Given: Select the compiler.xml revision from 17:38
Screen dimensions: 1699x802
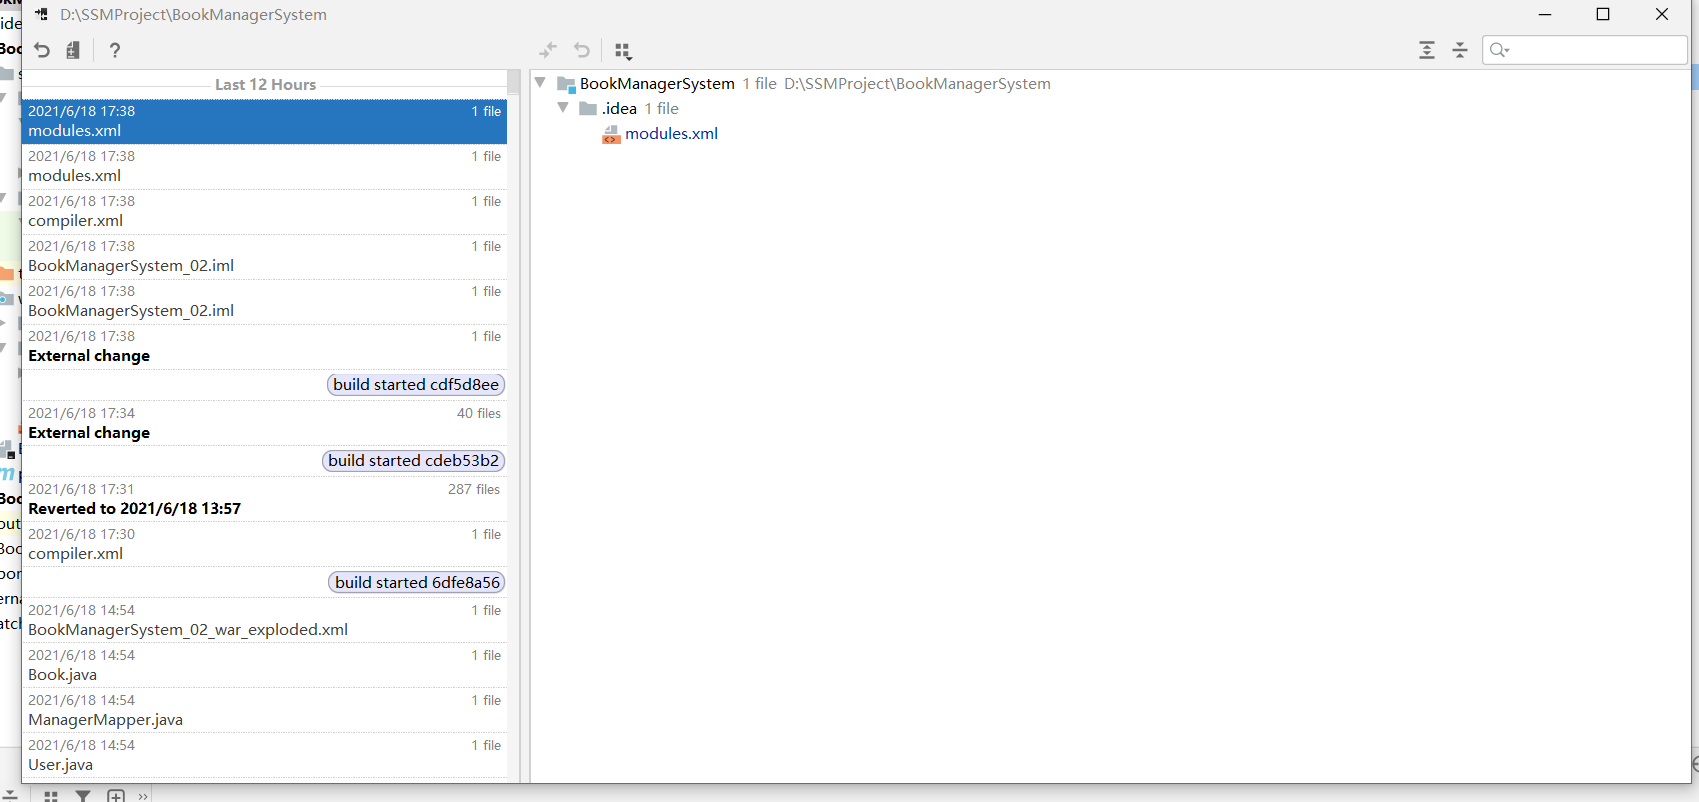Looking at the screenshot, I should click(x=264, y=211).
